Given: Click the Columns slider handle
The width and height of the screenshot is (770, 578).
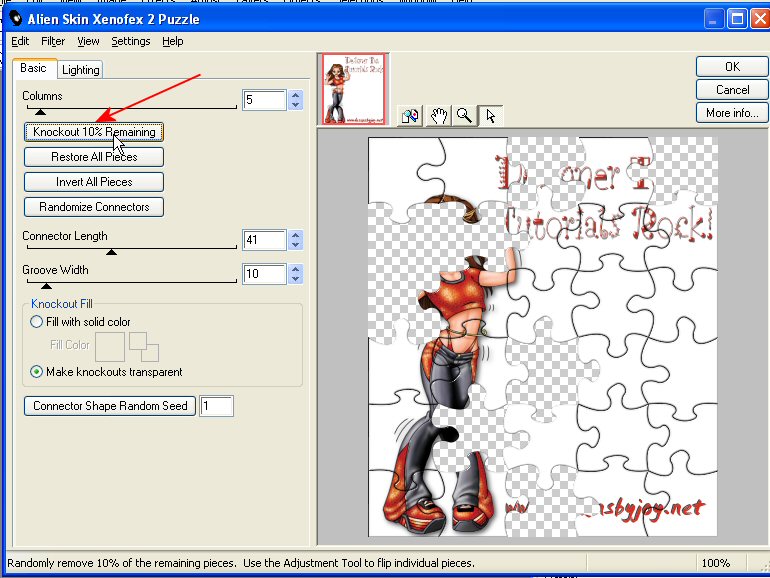Looking at the screenshot, I should (x=41, y=112).
